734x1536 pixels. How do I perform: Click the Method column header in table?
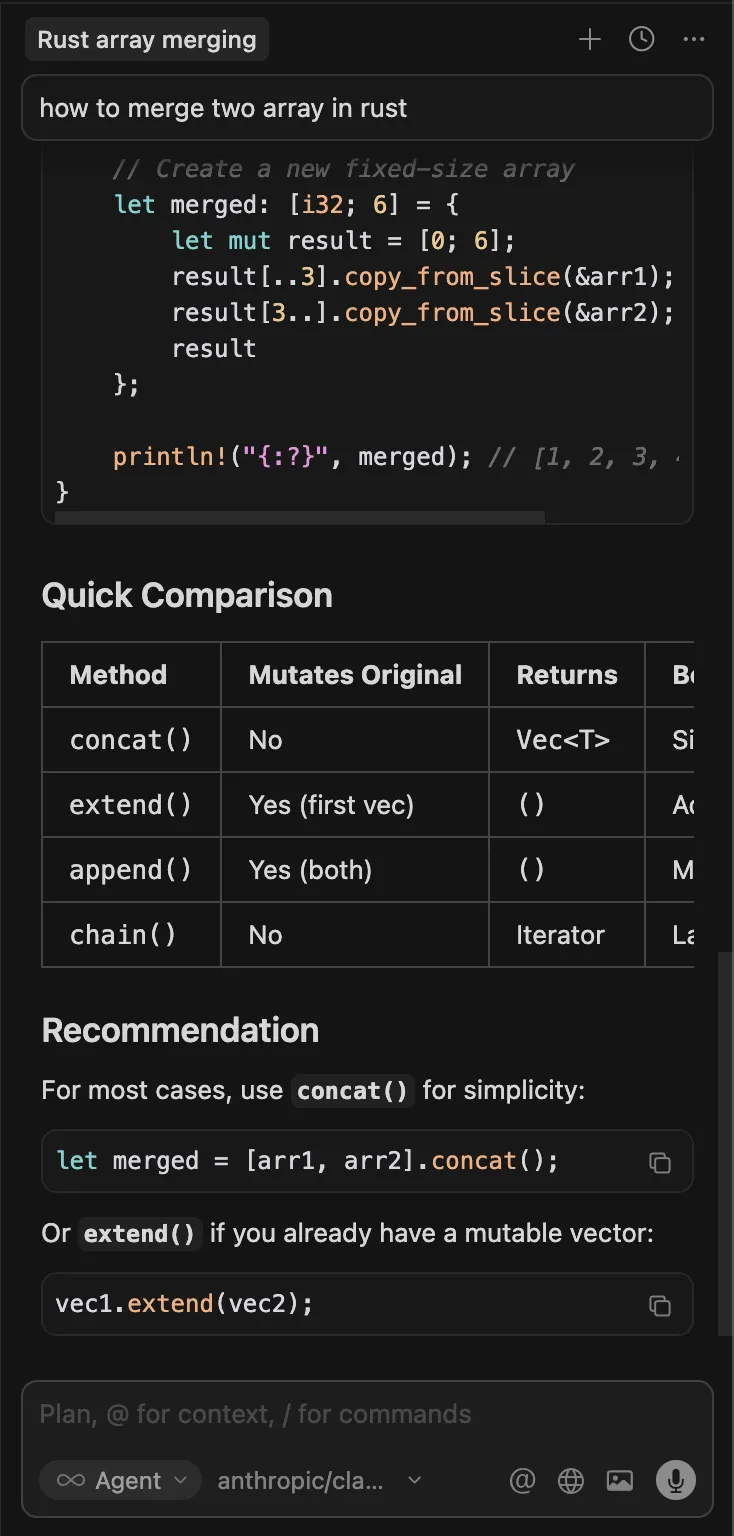tap(118, 675)
